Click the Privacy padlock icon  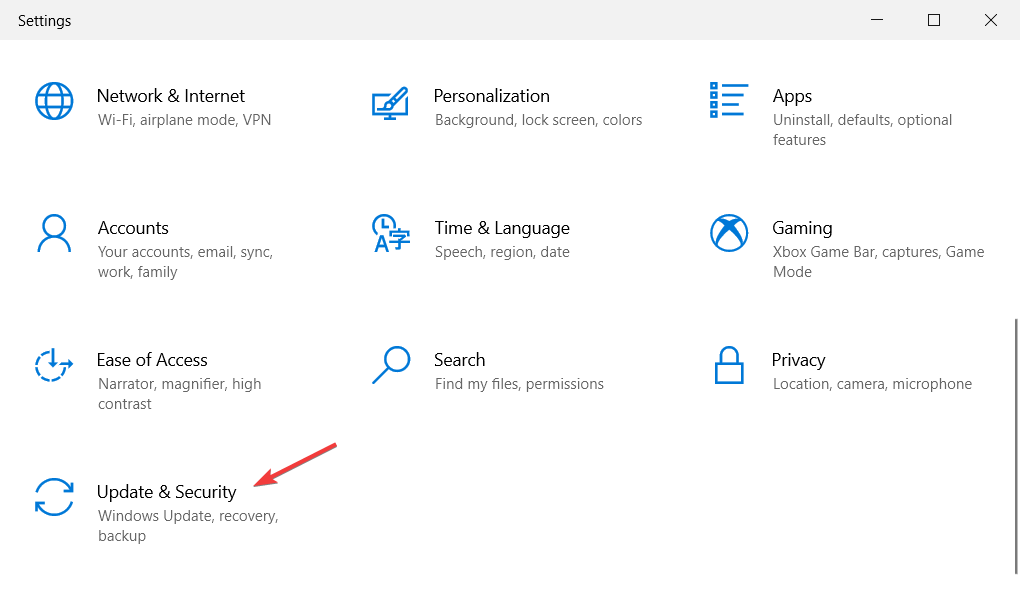[x=729, y=365]
